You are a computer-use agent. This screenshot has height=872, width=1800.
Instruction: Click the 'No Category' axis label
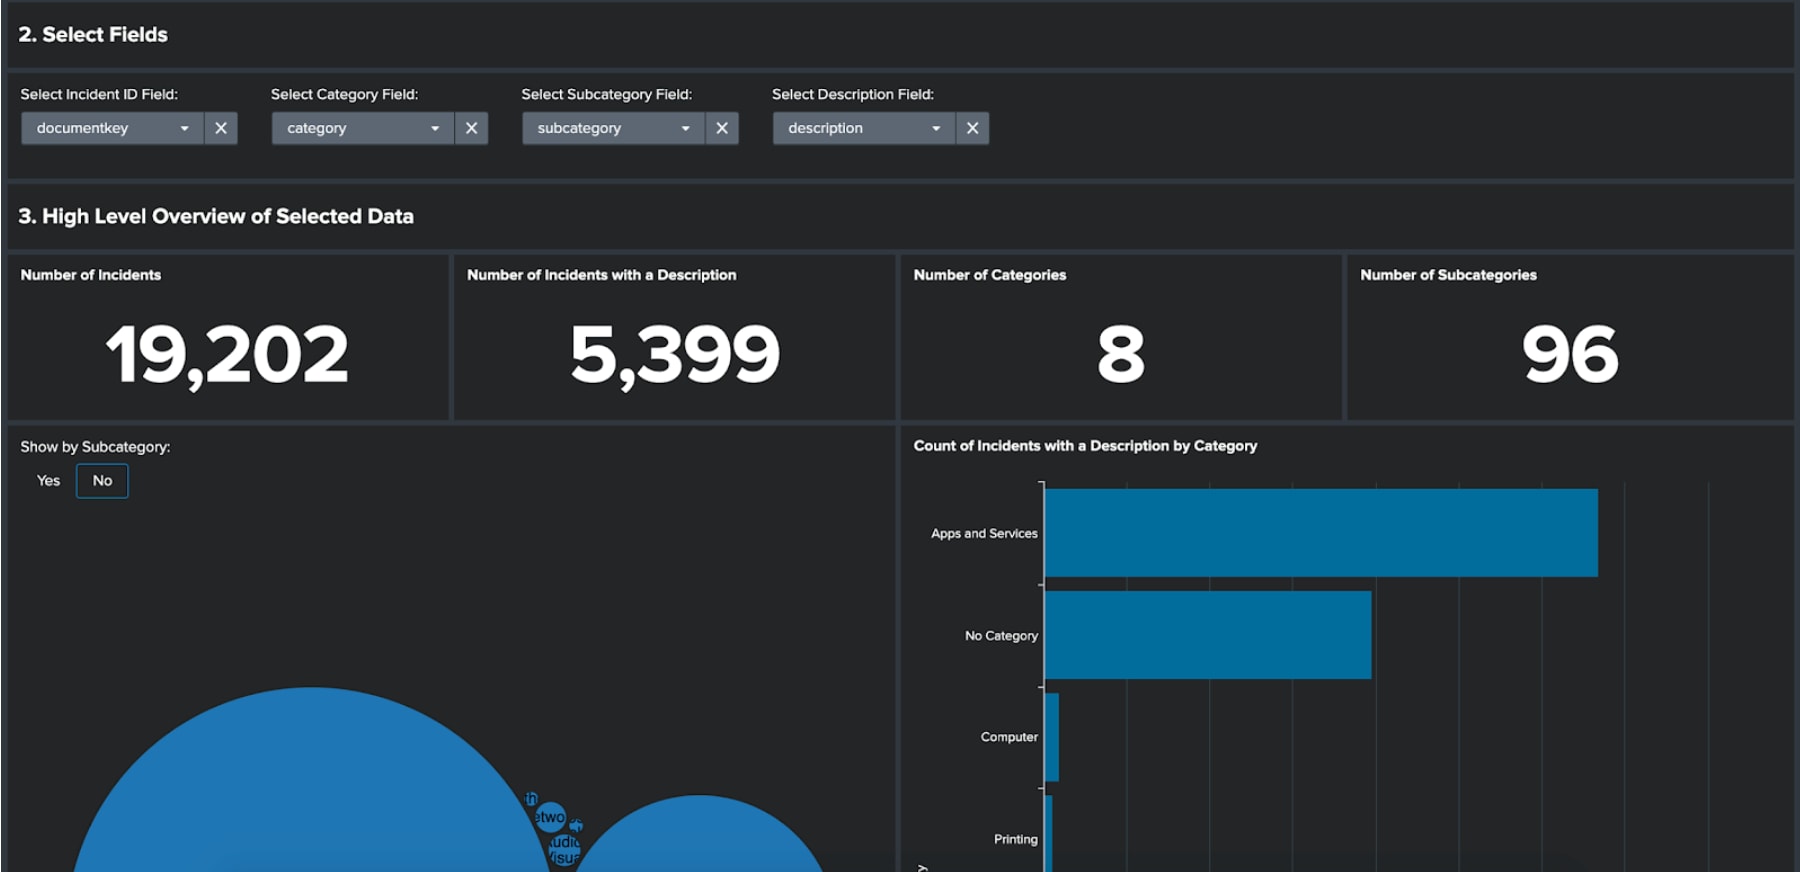1001,636
